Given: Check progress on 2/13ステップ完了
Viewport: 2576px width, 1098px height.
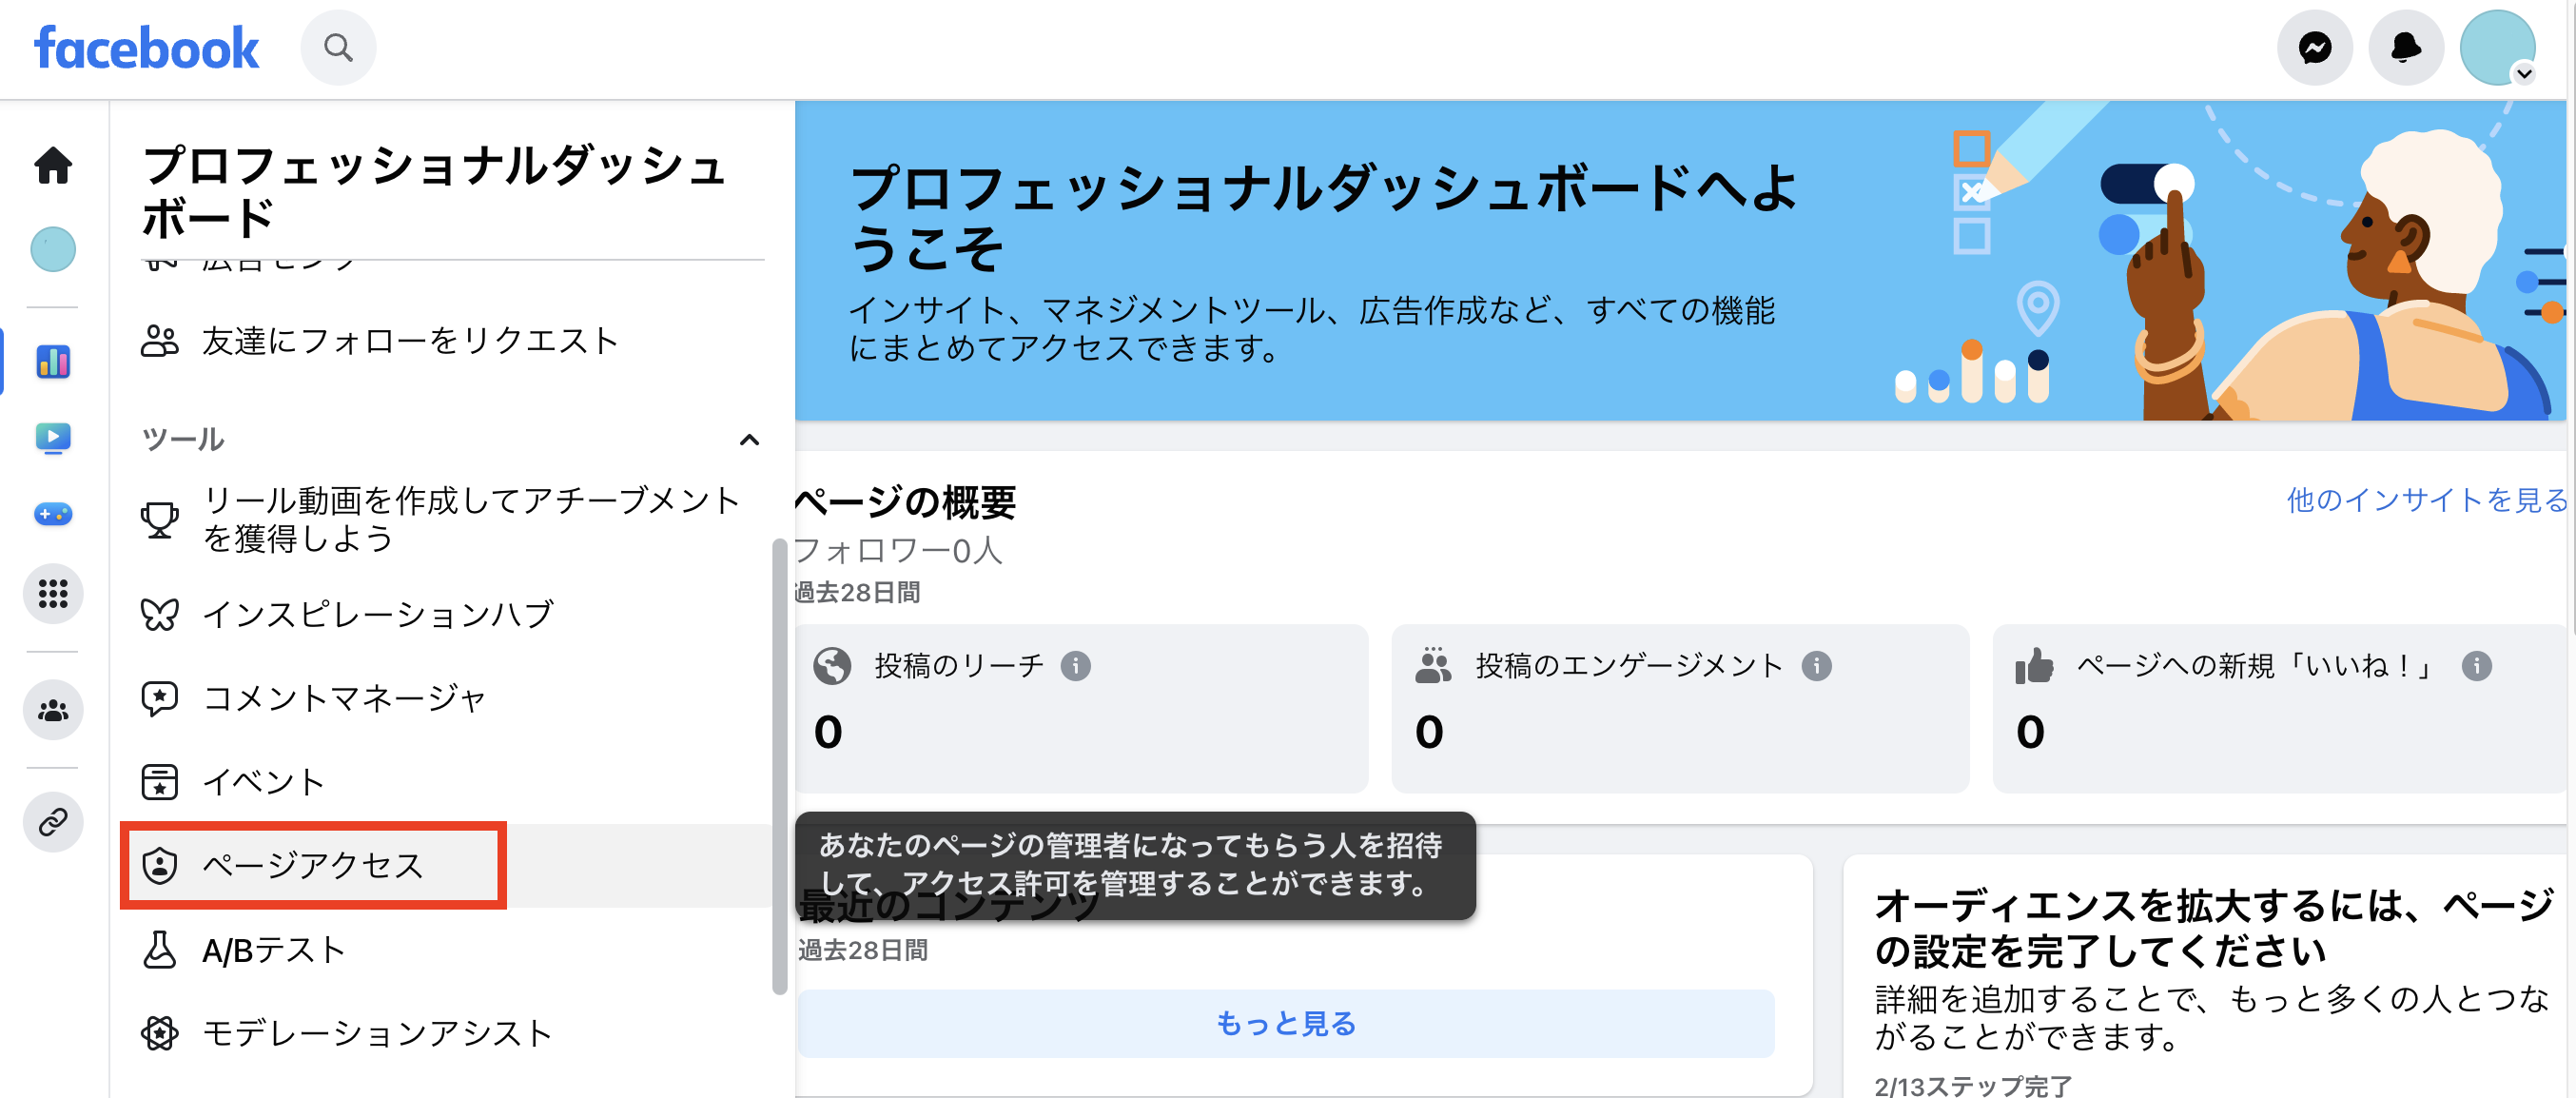Looking at the screenshot, I should (1973, 1085).
